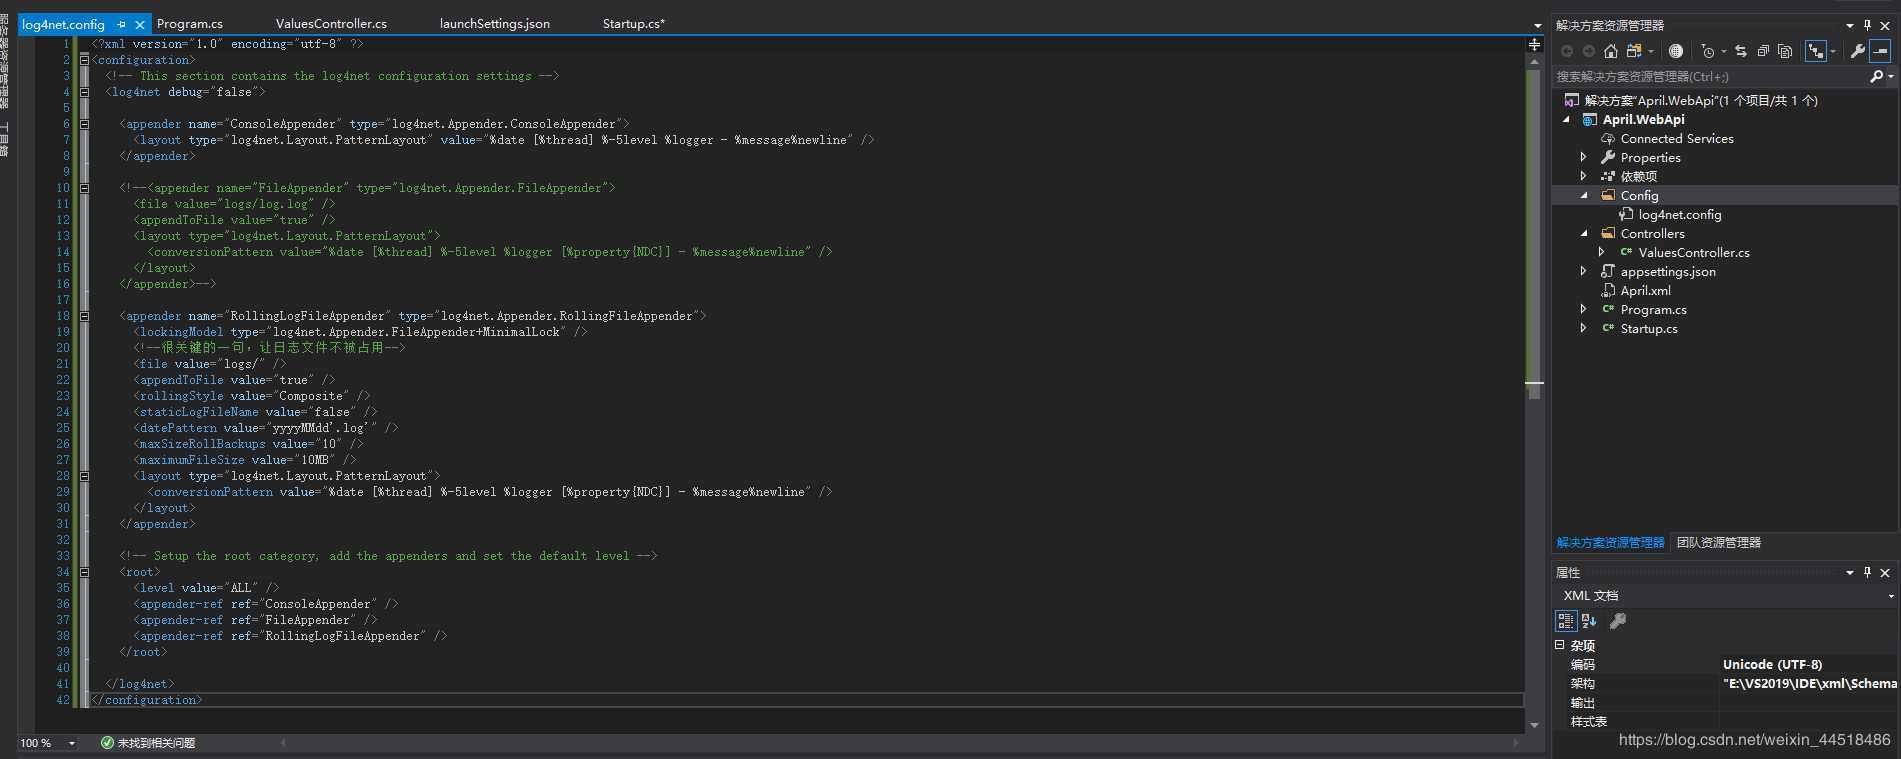Expand the Properties node in Solution Explorer
This screenshot has width=1901, height=759.
click(x=1584, y=158)
